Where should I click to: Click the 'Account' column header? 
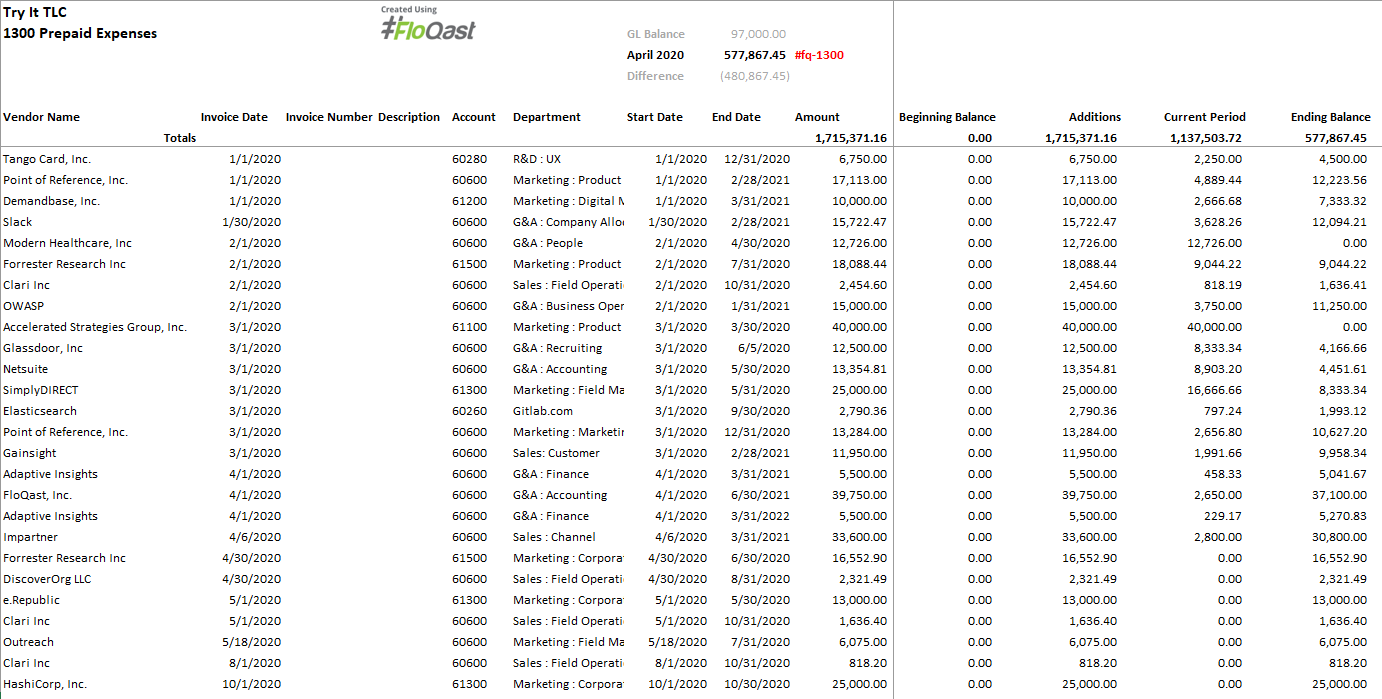point(474,117)
